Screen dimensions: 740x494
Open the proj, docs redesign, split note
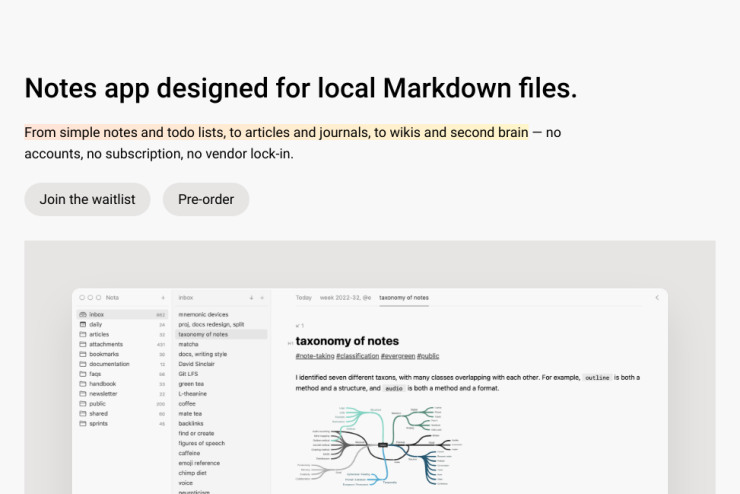tap(211, 324)
